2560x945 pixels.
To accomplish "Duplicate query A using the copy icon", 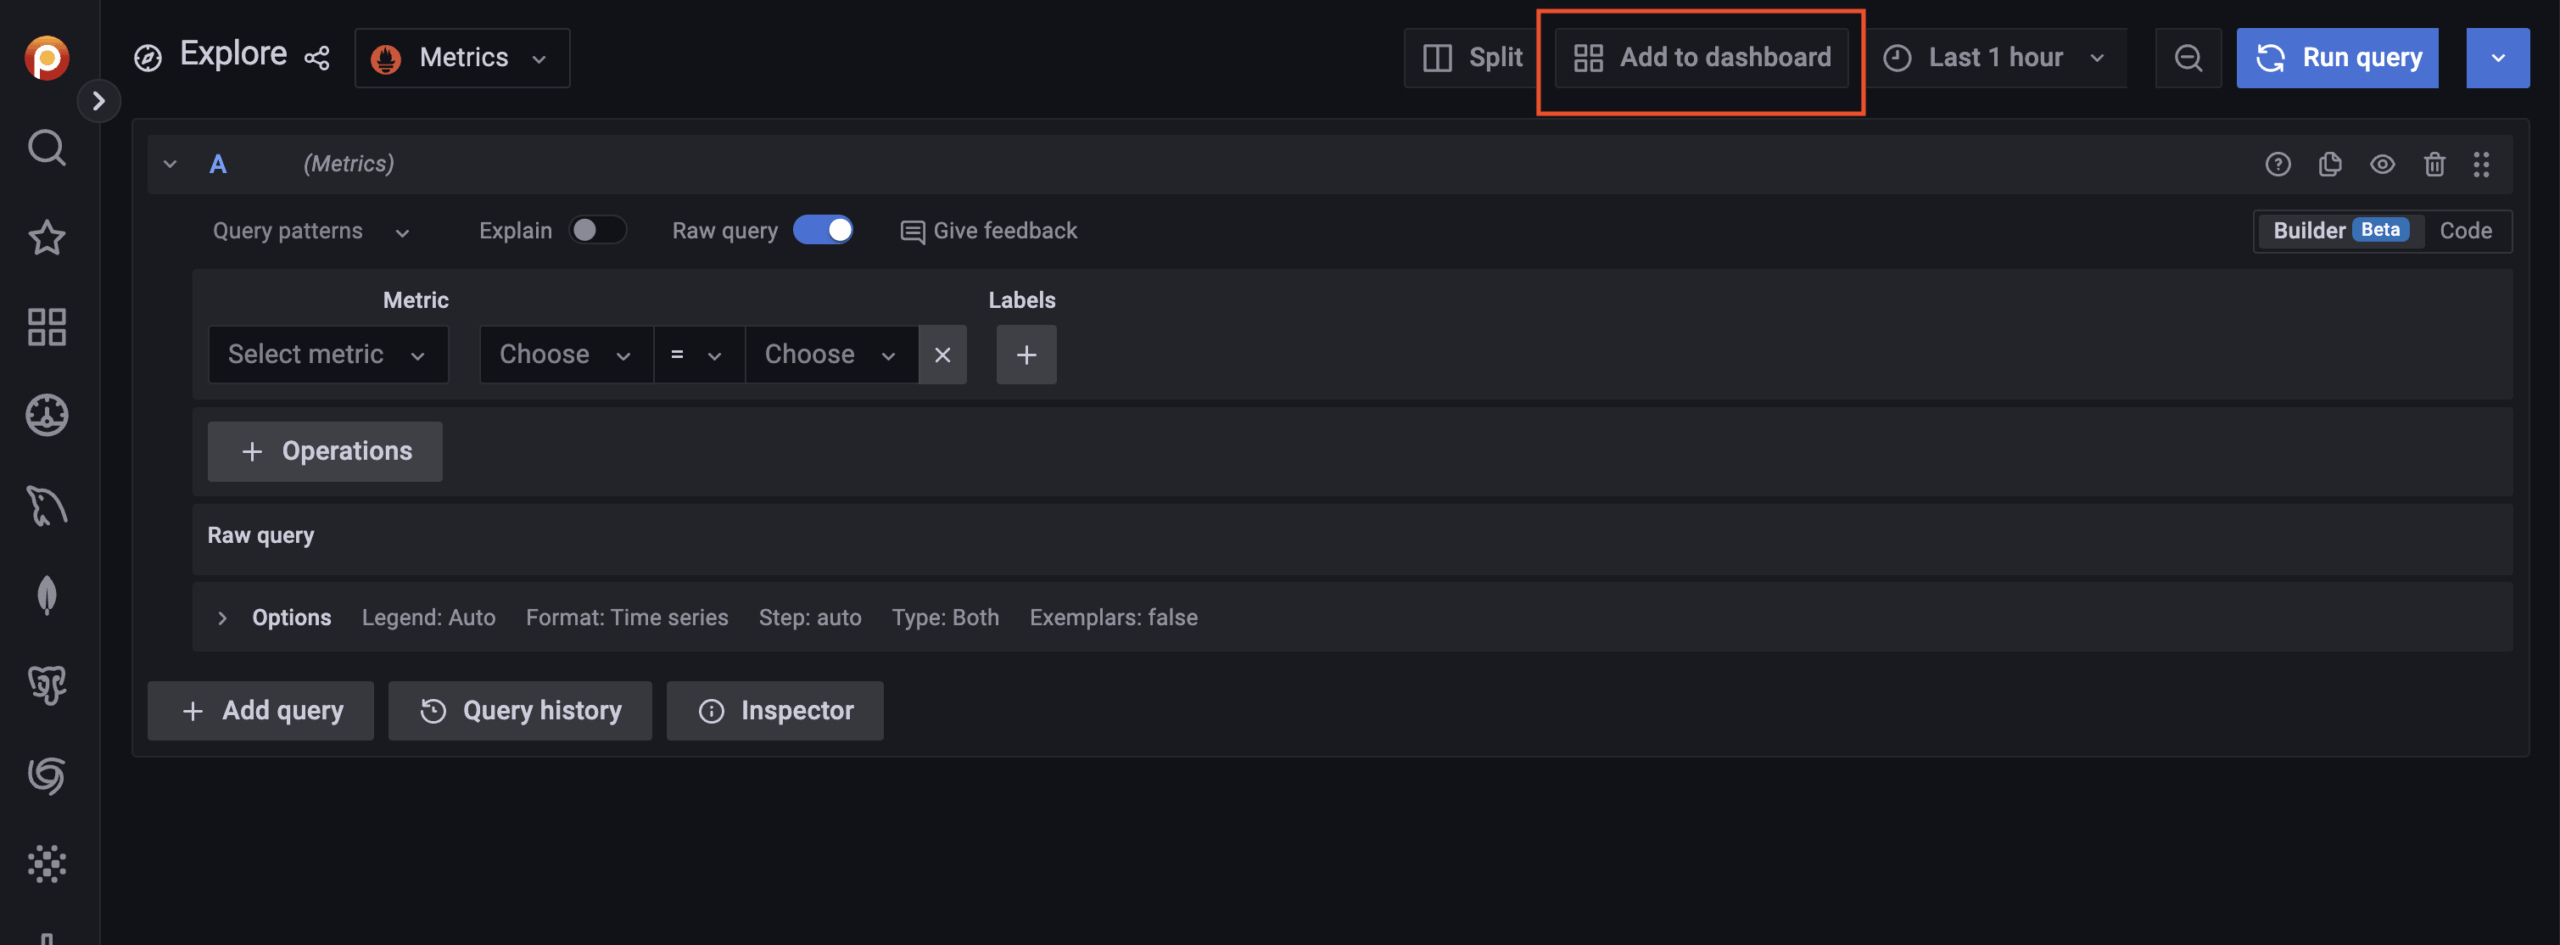I will (2330, 164).
